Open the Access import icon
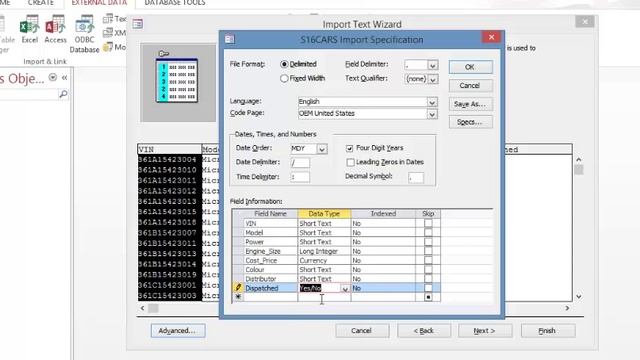Image resolution: width=640 pixels, height=360 pixels. (55, 29)
